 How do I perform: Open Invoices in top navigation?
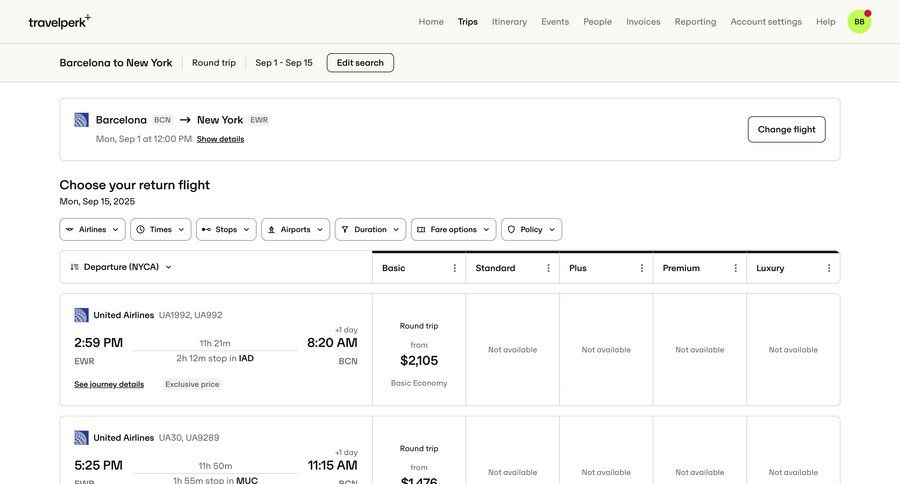tap(643, 22)
